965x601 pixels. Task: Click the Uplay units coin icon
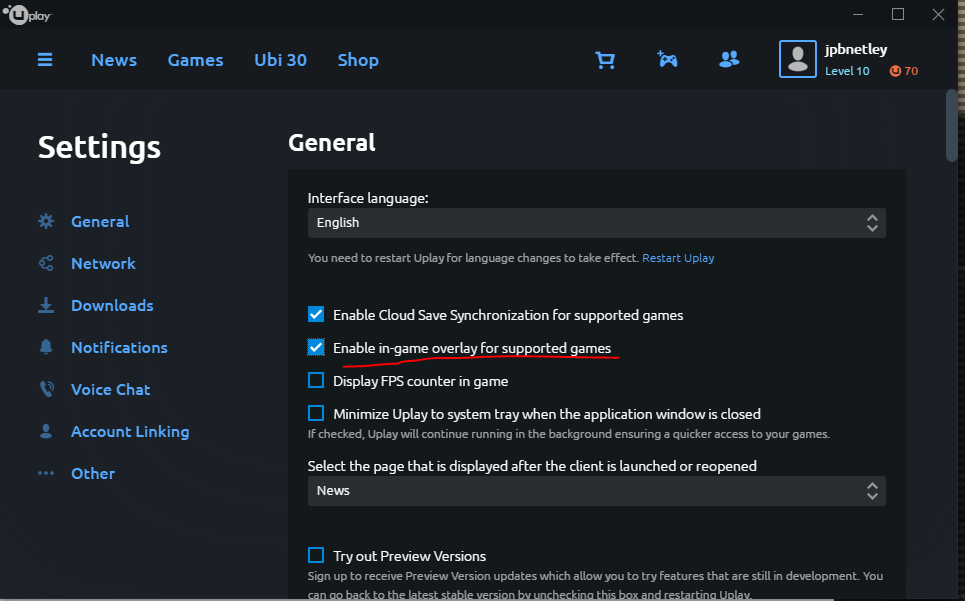(895, 71)
